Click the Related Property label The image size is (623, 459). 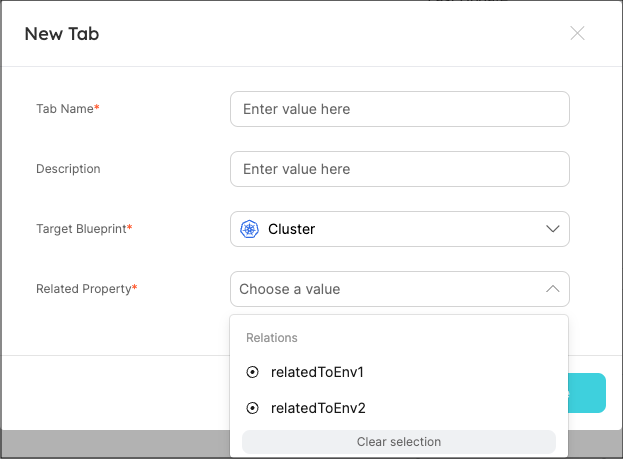[87, 289]
